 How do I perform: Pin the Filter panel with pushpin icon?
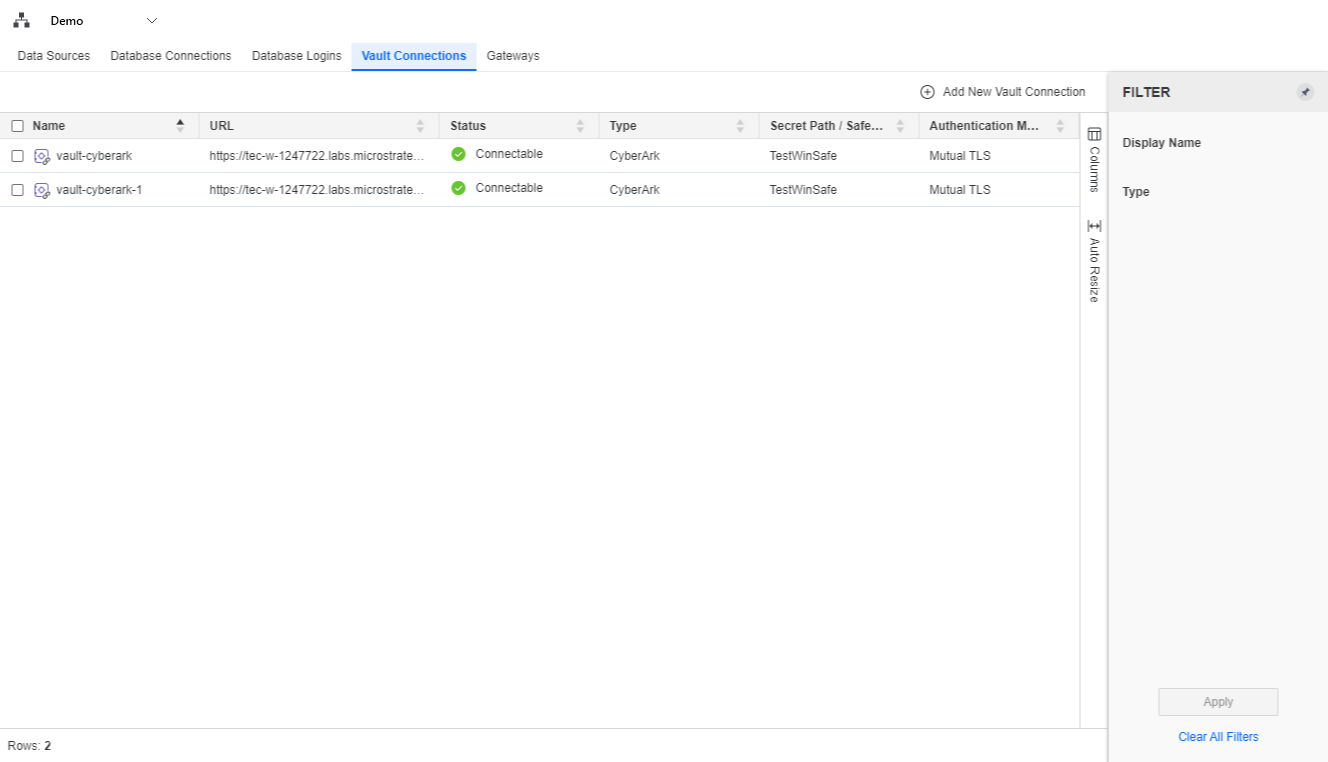click(1305, 92)
